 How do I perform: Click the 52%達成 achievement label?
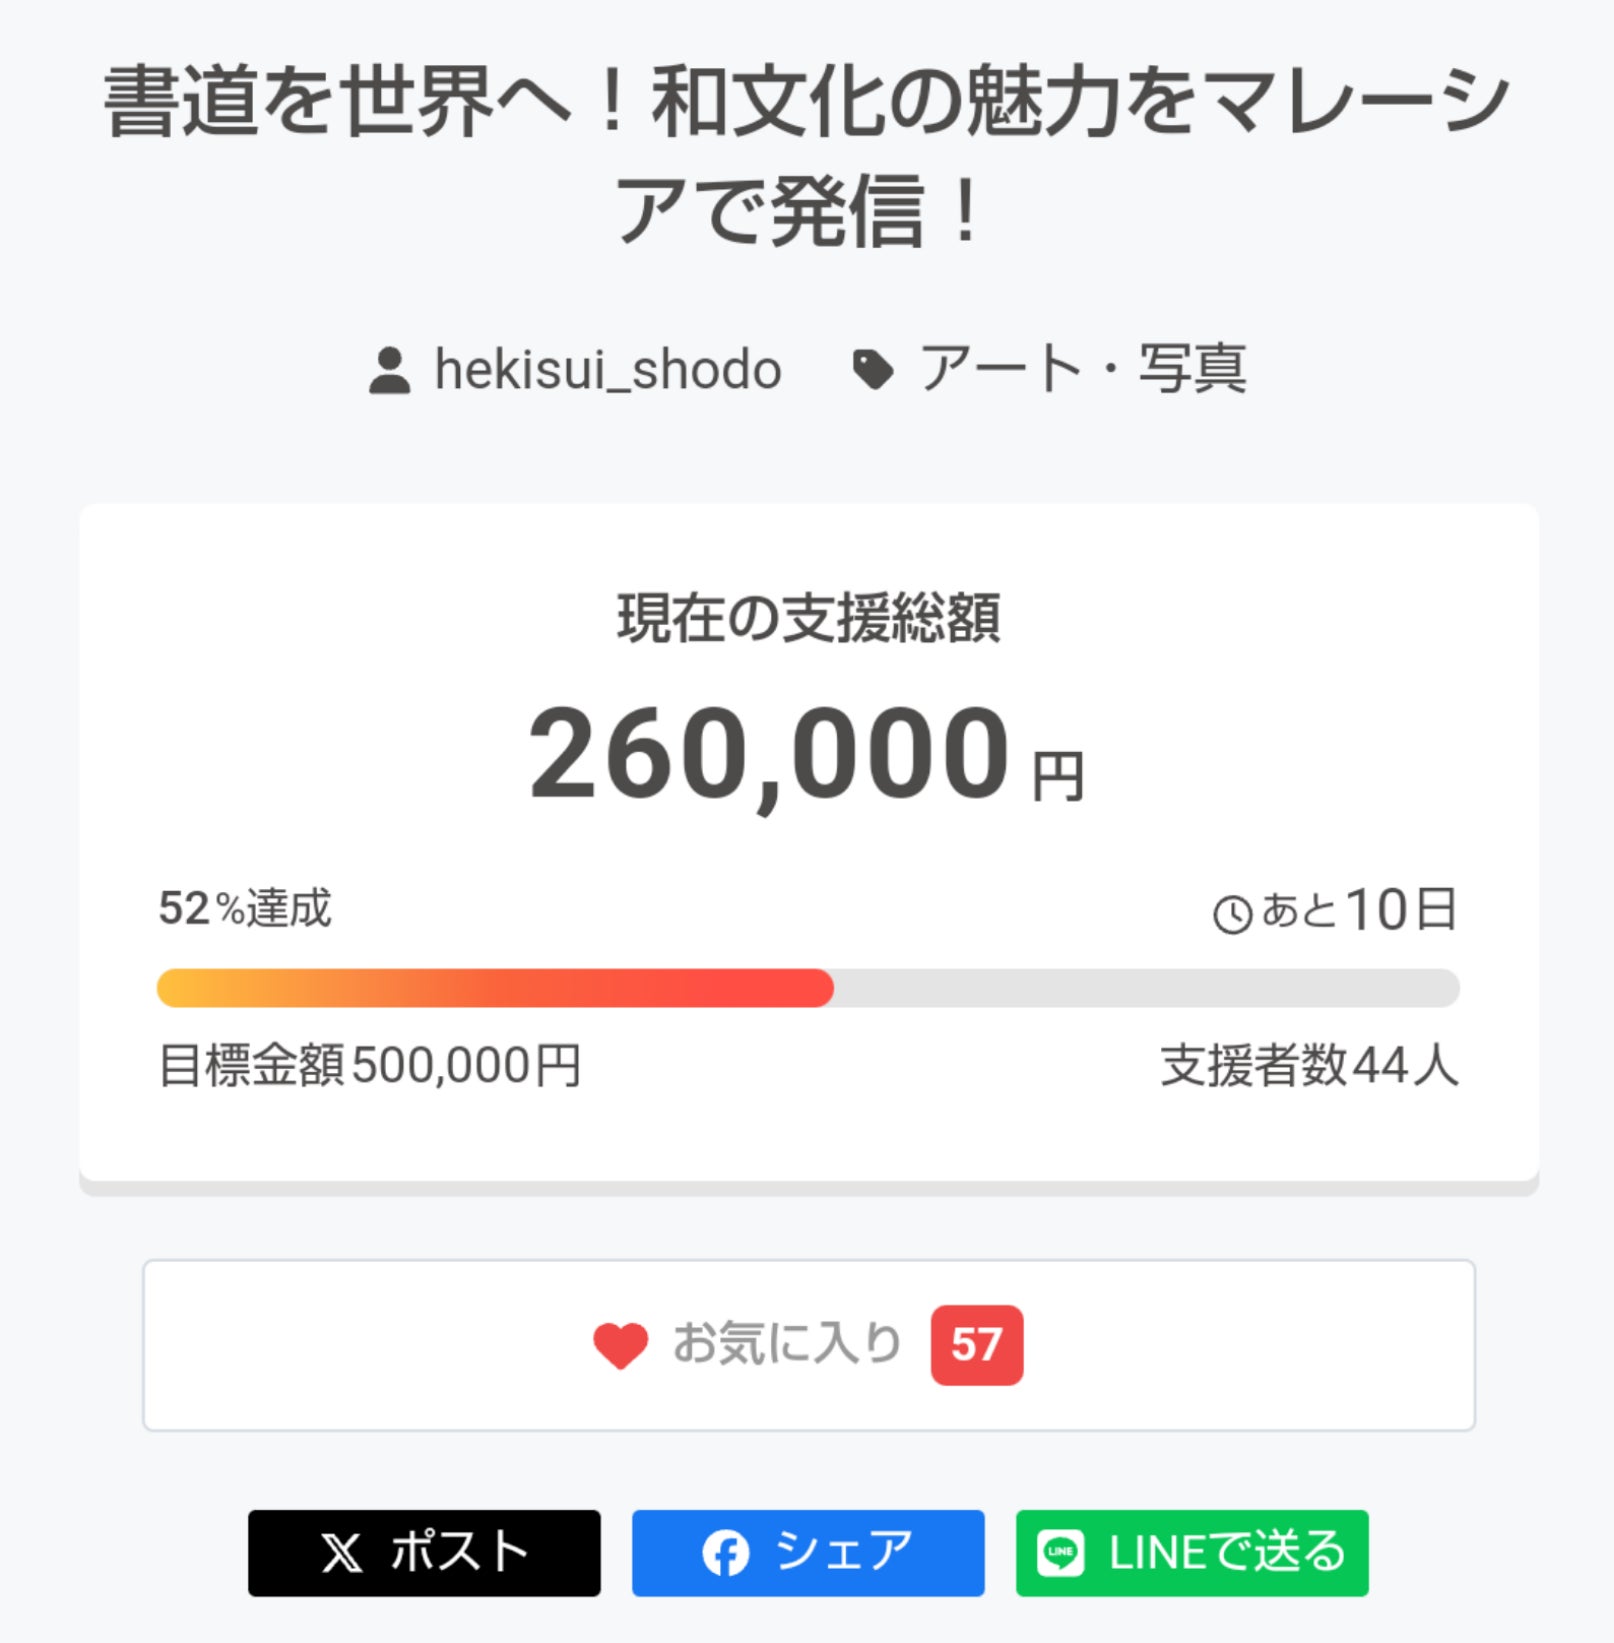(245, 909)
